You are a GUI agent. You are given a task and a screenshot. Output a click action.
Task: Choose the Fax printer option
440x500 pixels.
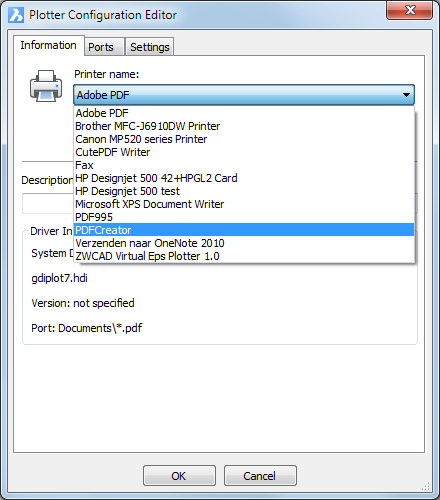click(x=244, y=165)
